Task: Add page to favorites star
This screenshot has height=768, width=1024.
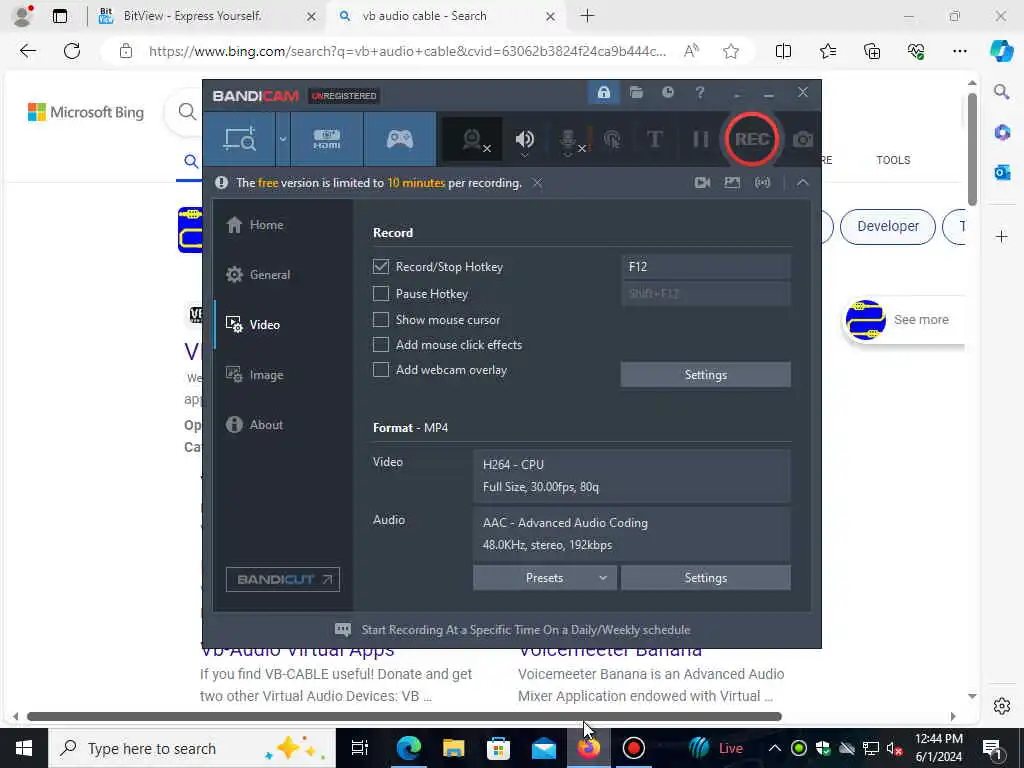Action: (731, 51)
